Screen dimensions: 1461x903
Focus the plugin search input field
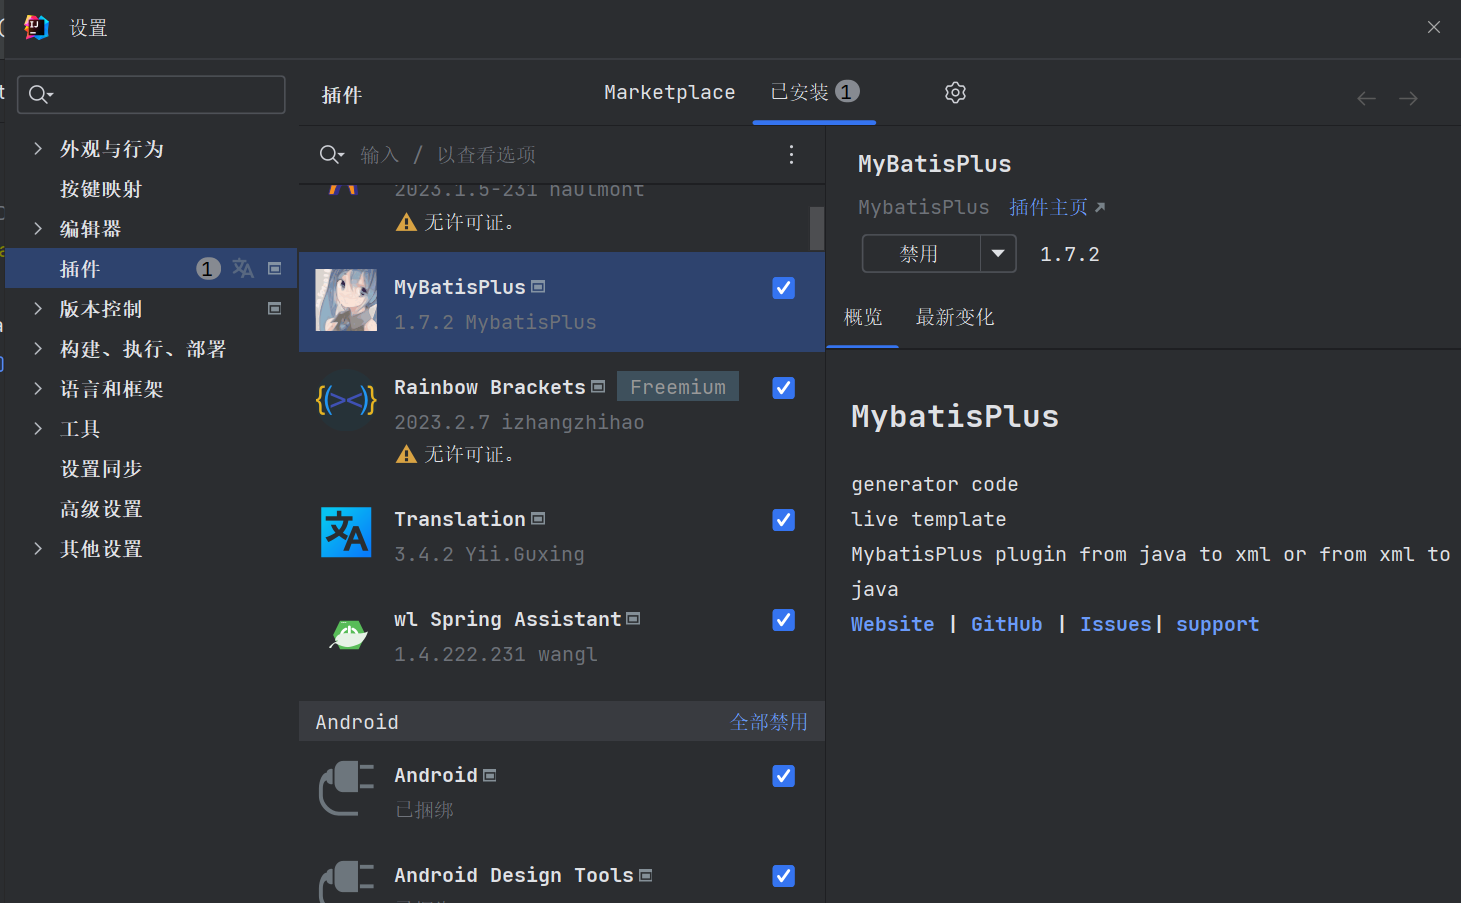click(x=560, y=154)
